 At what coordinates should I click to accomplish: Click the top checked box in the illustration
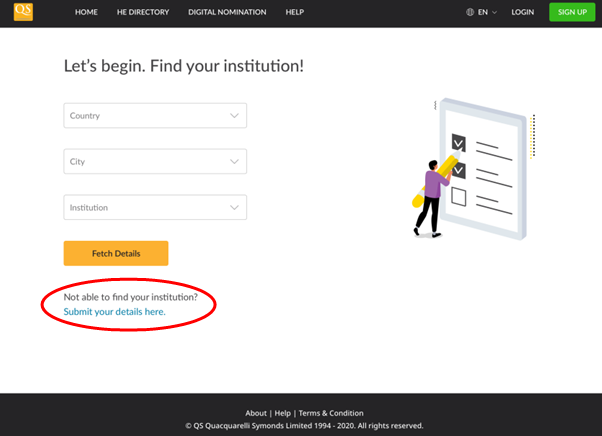click(458, 142)
